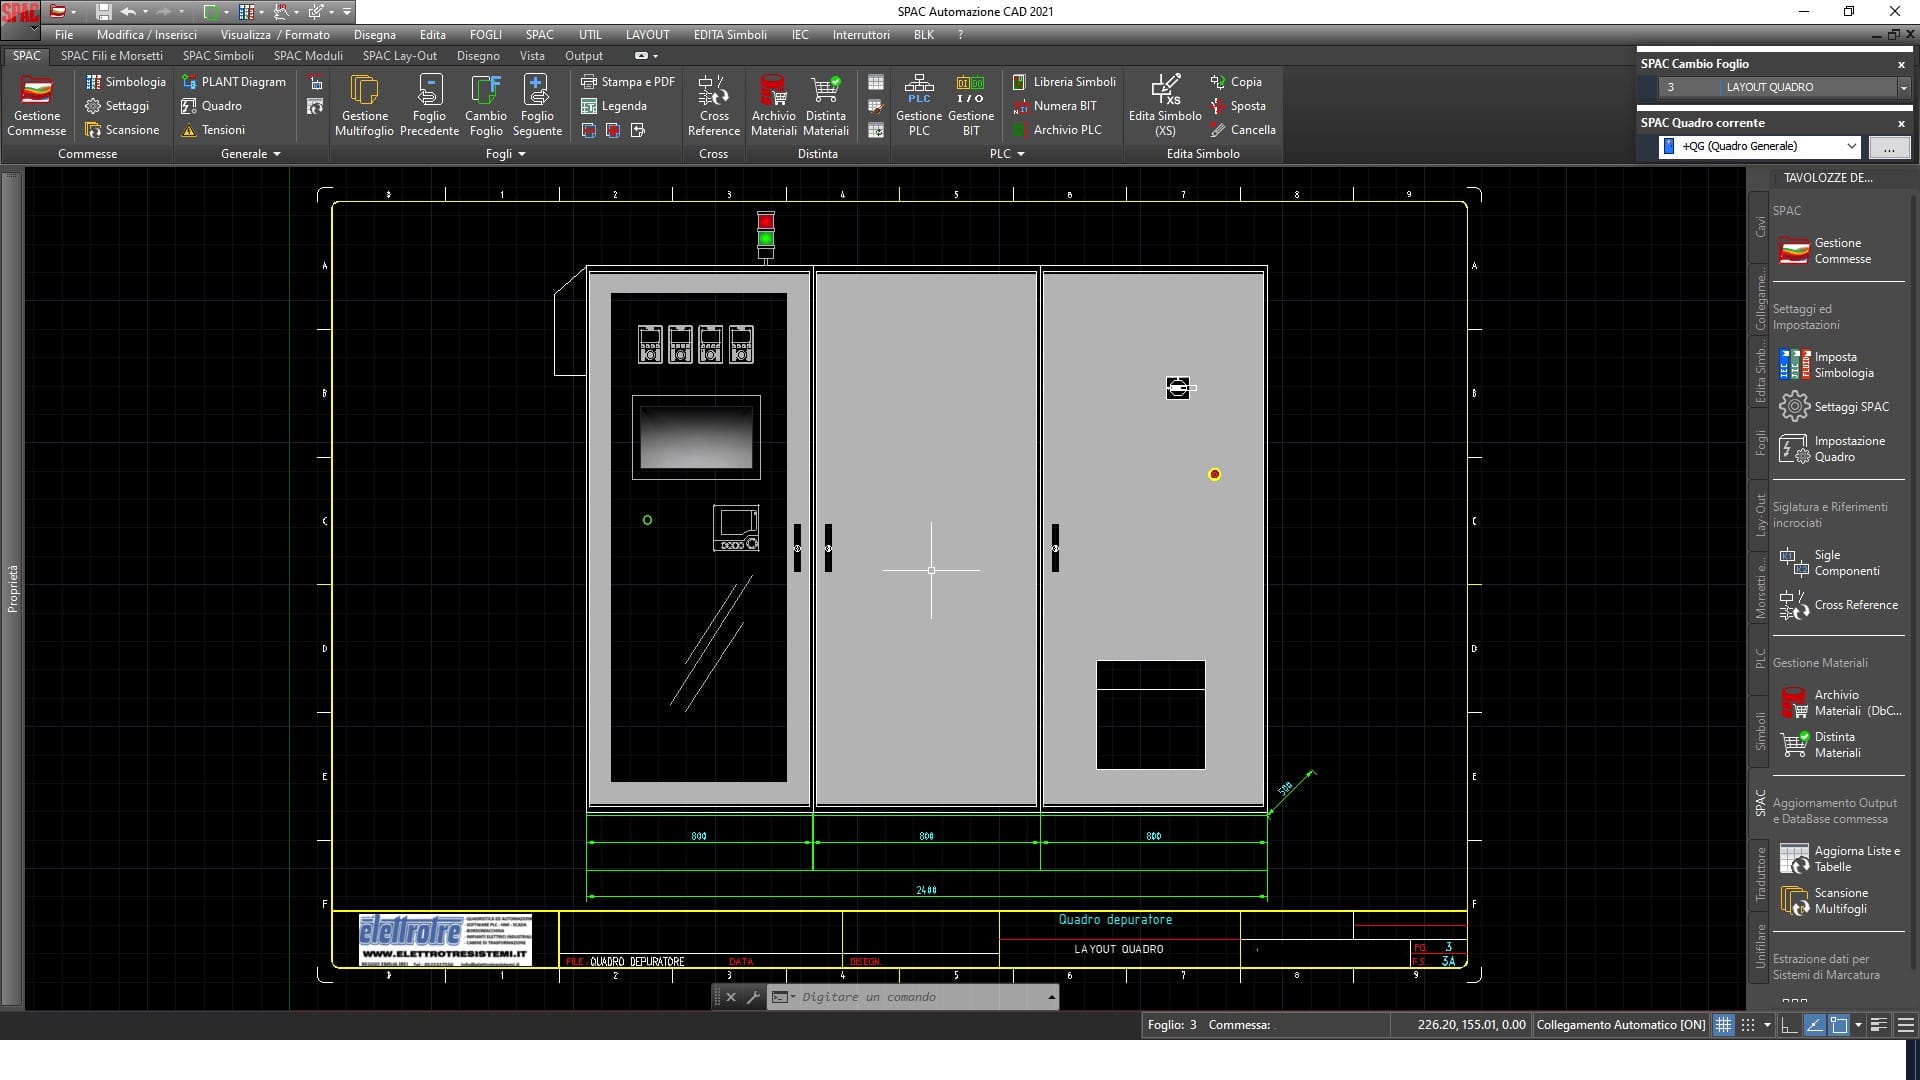Toggle Collegamento Automatico [ON] status
Viewport: 1920px width, 1080px height.
click(1621, 1025)
